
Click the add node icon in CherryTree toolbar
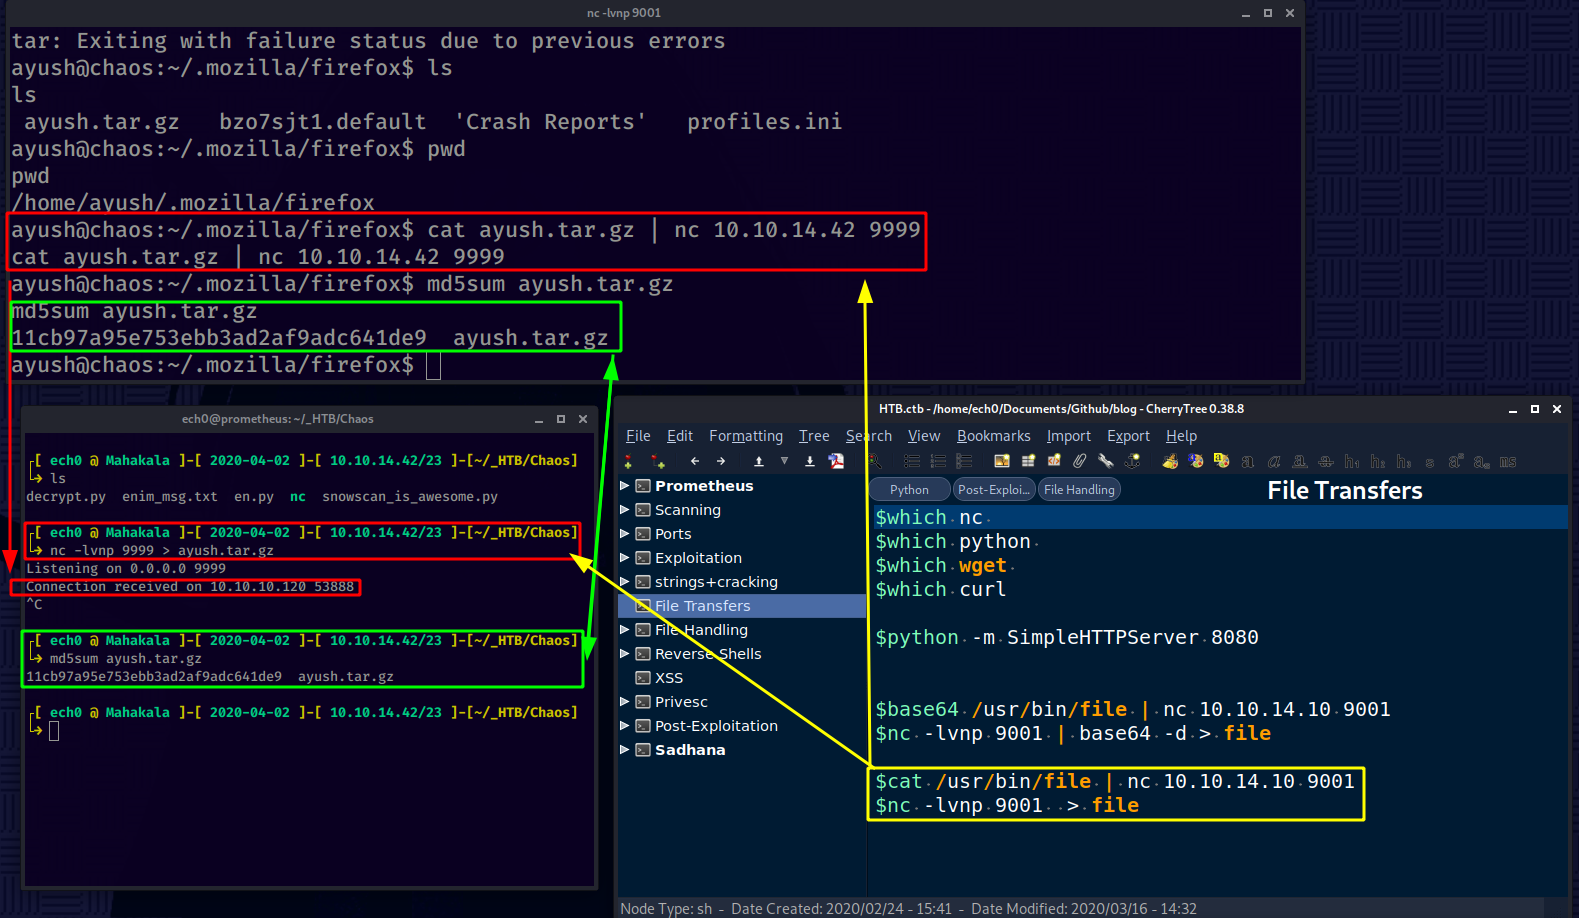[628, 461]
